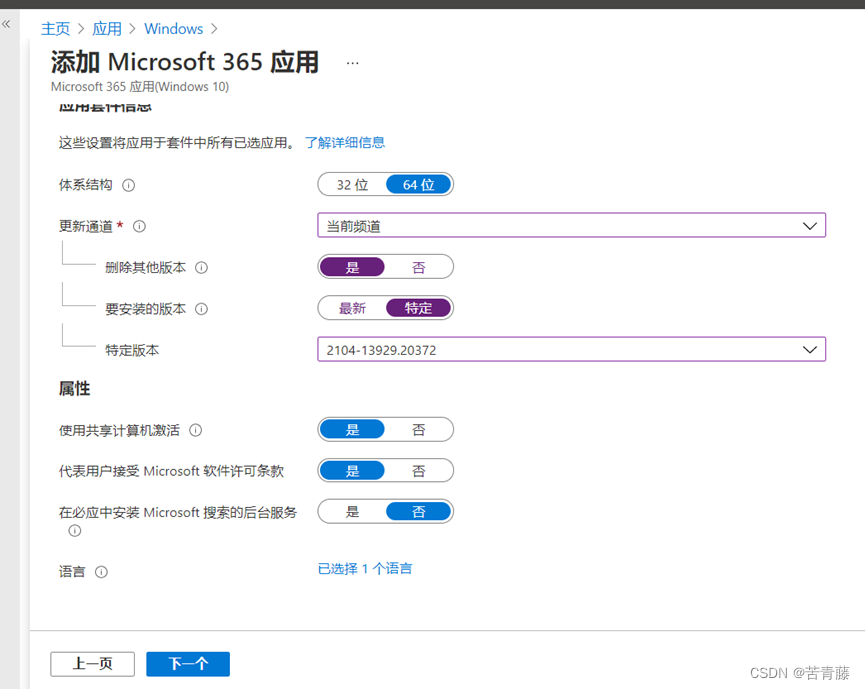Image resolution: width=865 pixels, height=689 pixels.
Task: Switch 体系结构 to 32 位
Action: [350, 184]
